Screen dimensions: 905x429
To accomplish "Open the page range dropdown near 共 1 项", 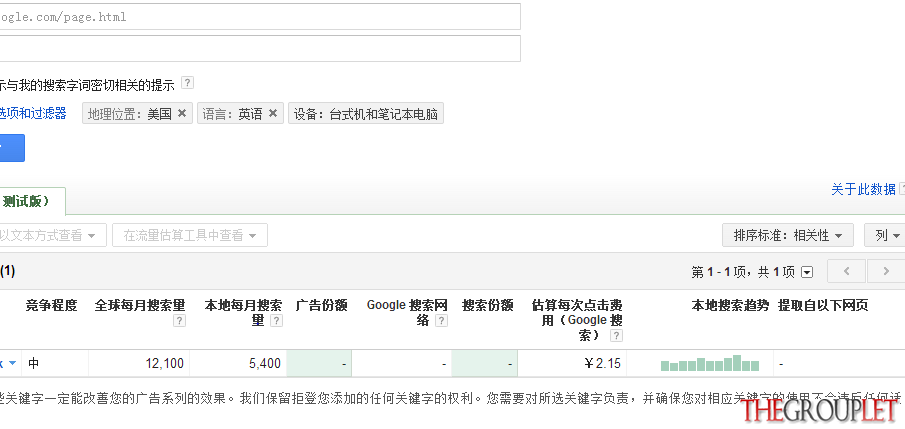I will [x=807, y=272].
